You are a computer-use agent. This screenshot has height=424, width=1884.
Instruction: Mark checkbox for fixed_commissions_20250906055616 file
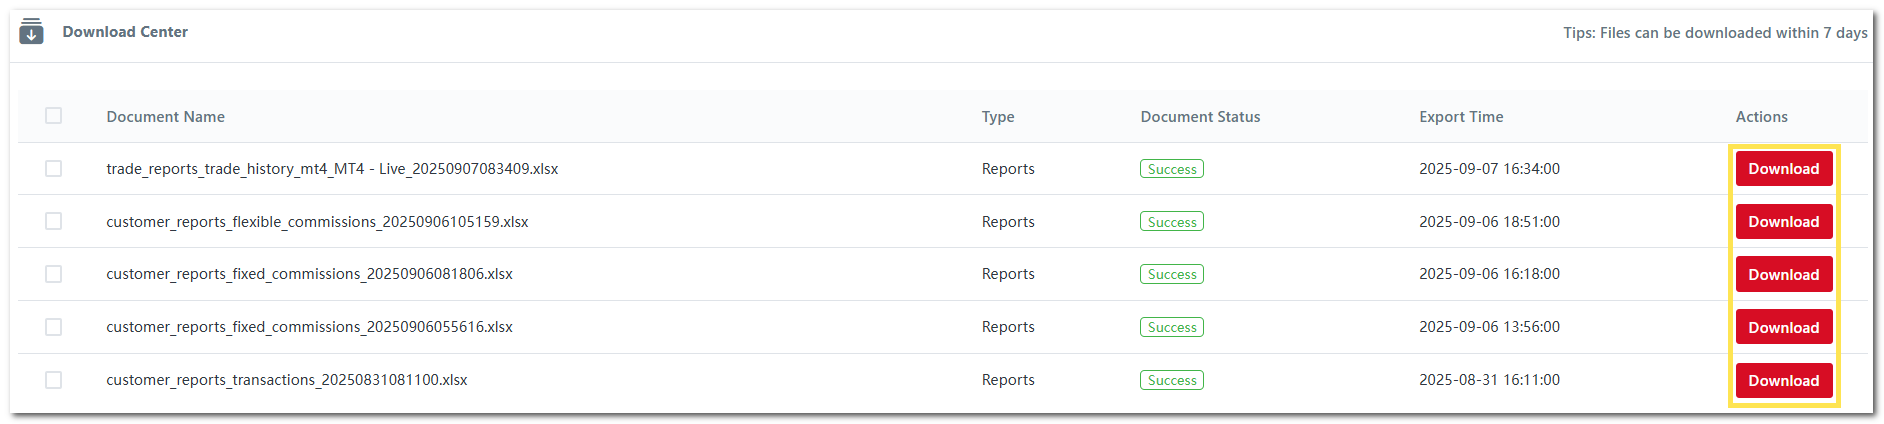point(54,327)
